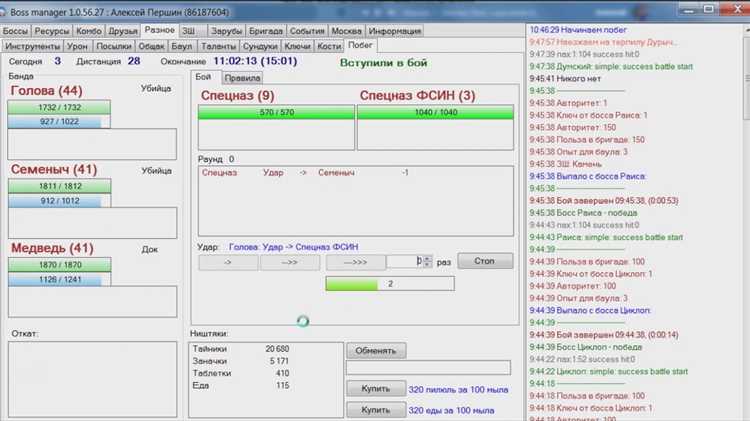
Task: Decrease strike count with the down spinner arrow
Action: pyautogui.click(x=428, y=265)
